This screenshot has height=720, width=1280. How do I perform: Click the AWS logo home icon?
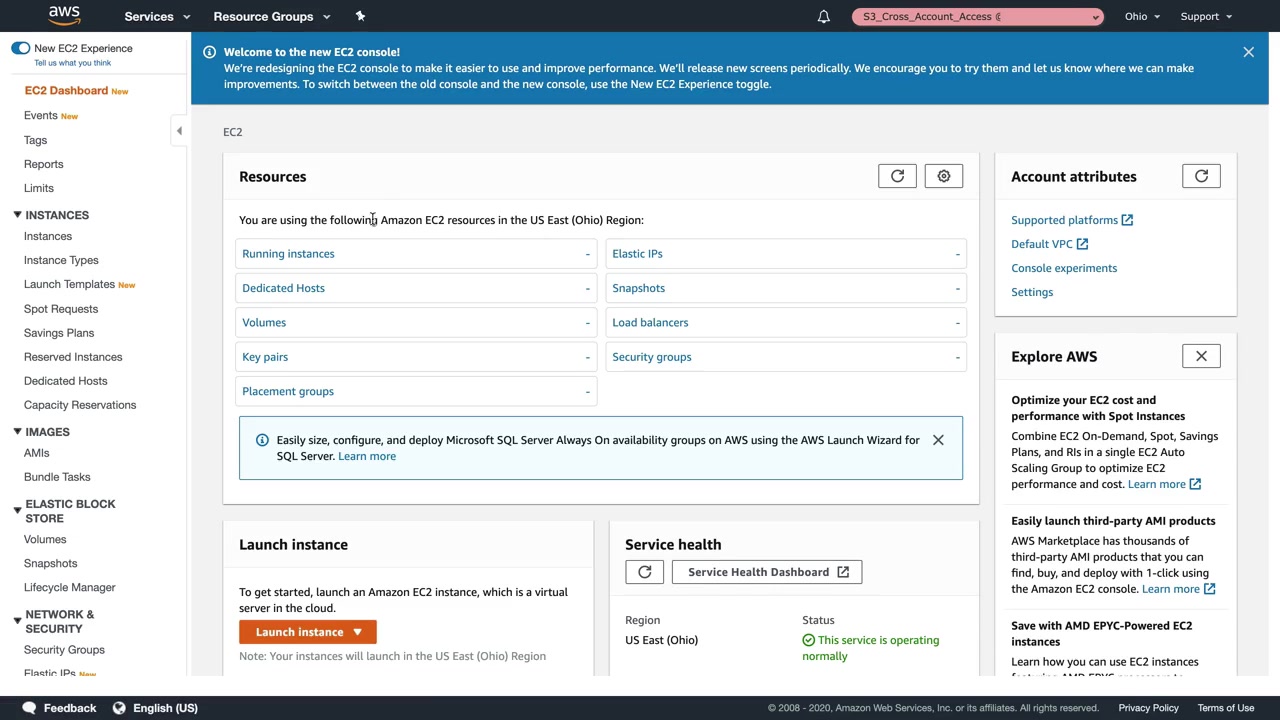click(64, 16)
